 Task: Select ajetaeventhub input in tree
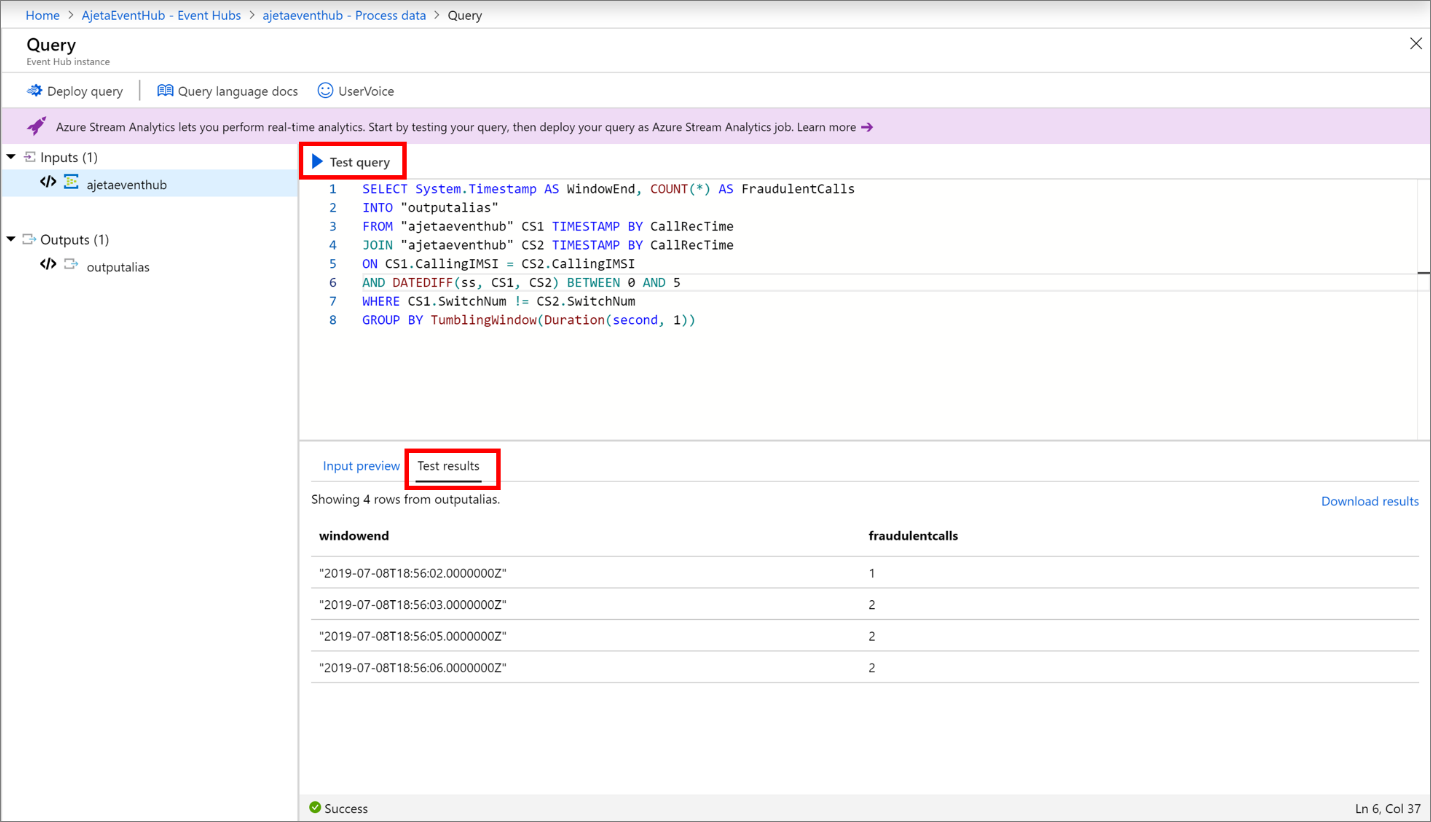click(126, 185)
